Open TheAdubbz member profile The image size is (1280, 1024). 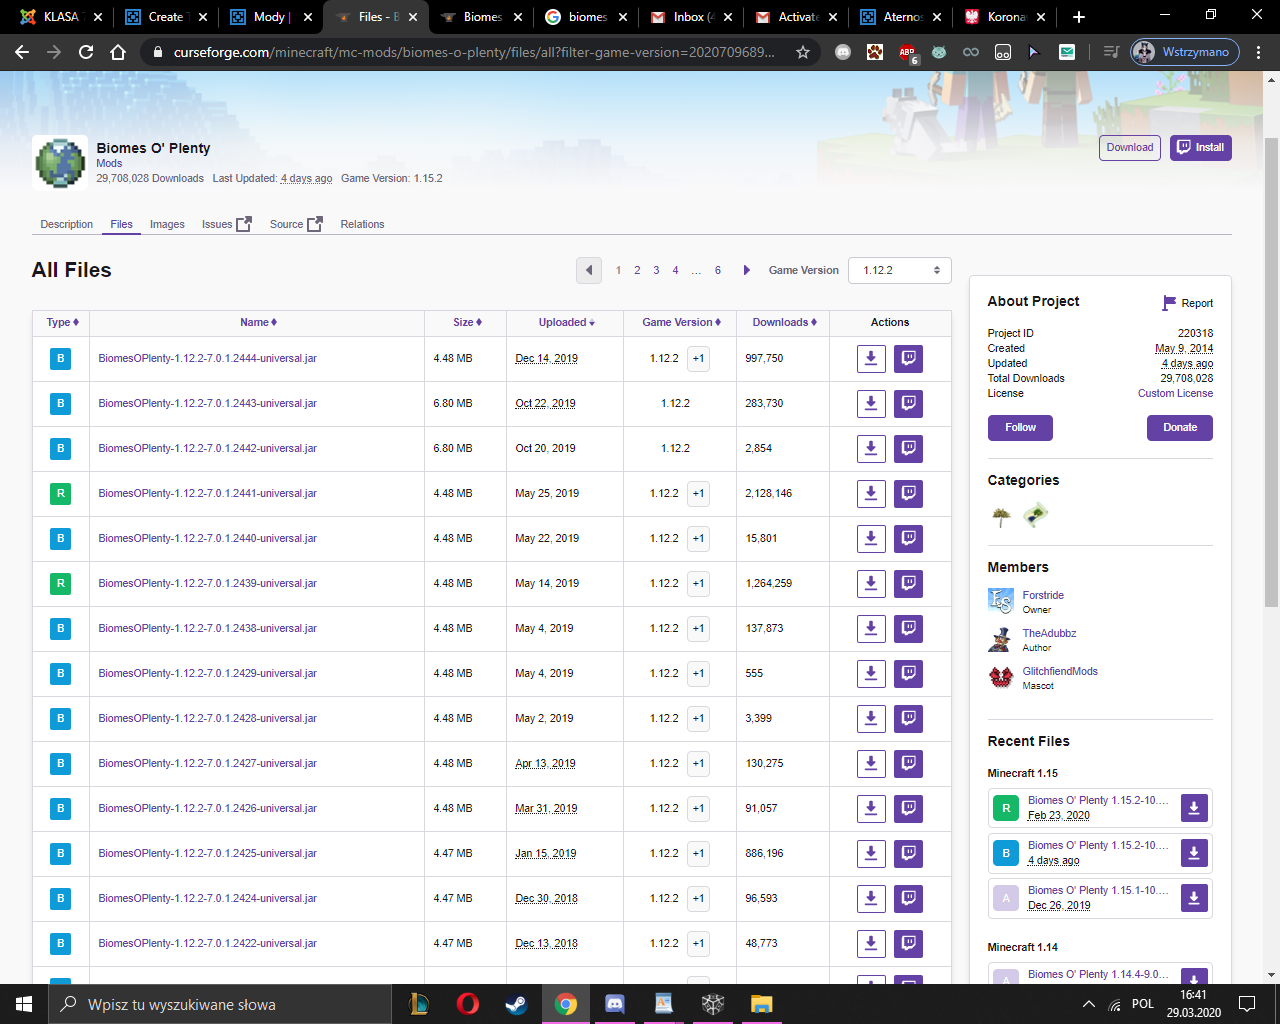[1049, 633]
